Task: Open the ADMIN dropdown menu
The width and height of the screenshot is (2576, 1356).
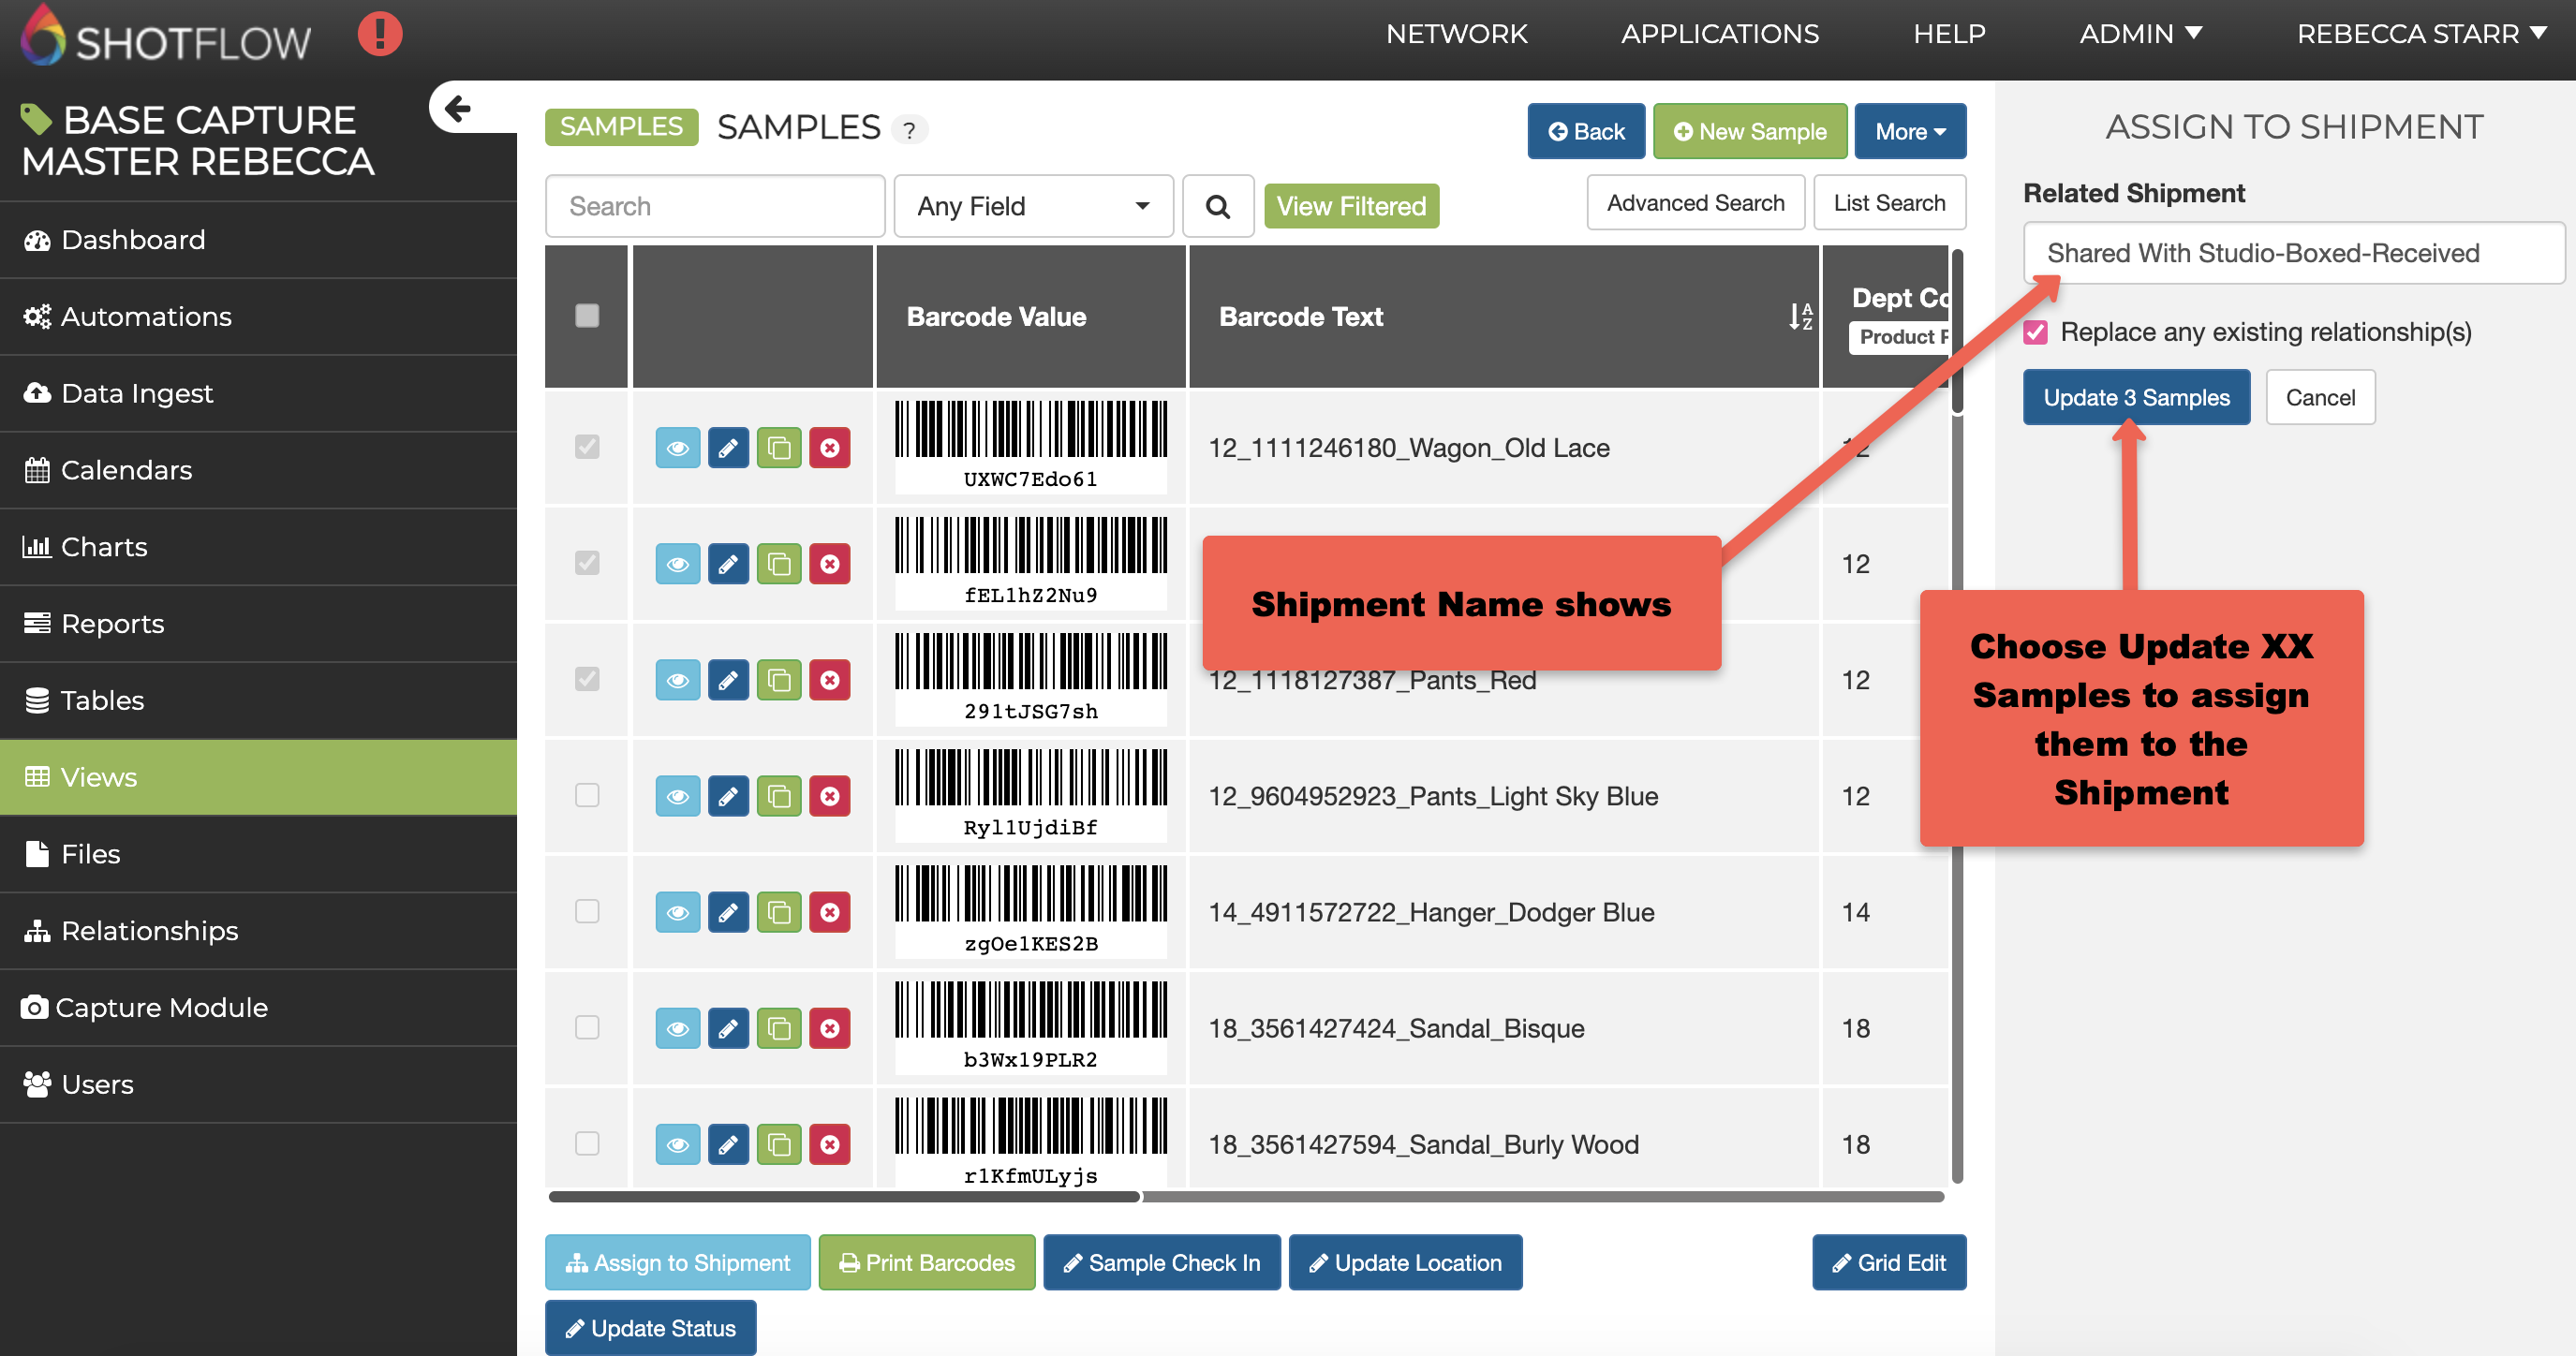Action: click(2140, 34)
